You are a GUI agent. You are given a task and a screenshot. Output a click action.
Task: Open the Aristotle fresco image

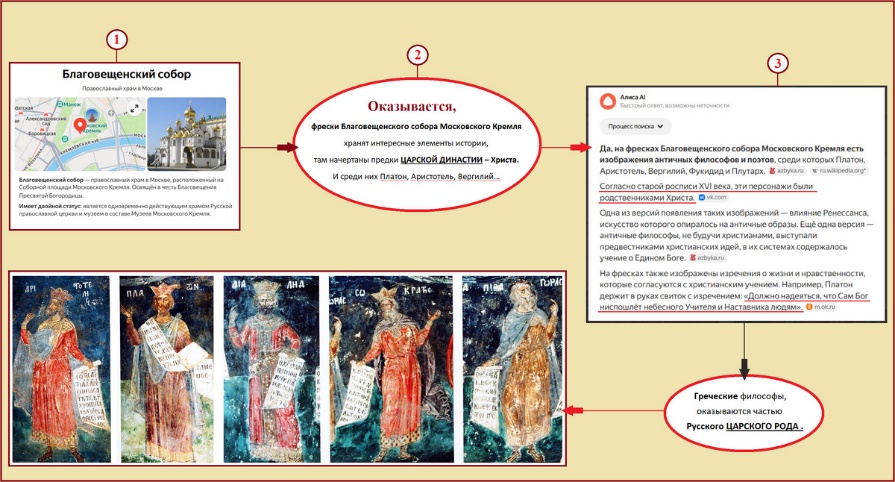(62, 369)
